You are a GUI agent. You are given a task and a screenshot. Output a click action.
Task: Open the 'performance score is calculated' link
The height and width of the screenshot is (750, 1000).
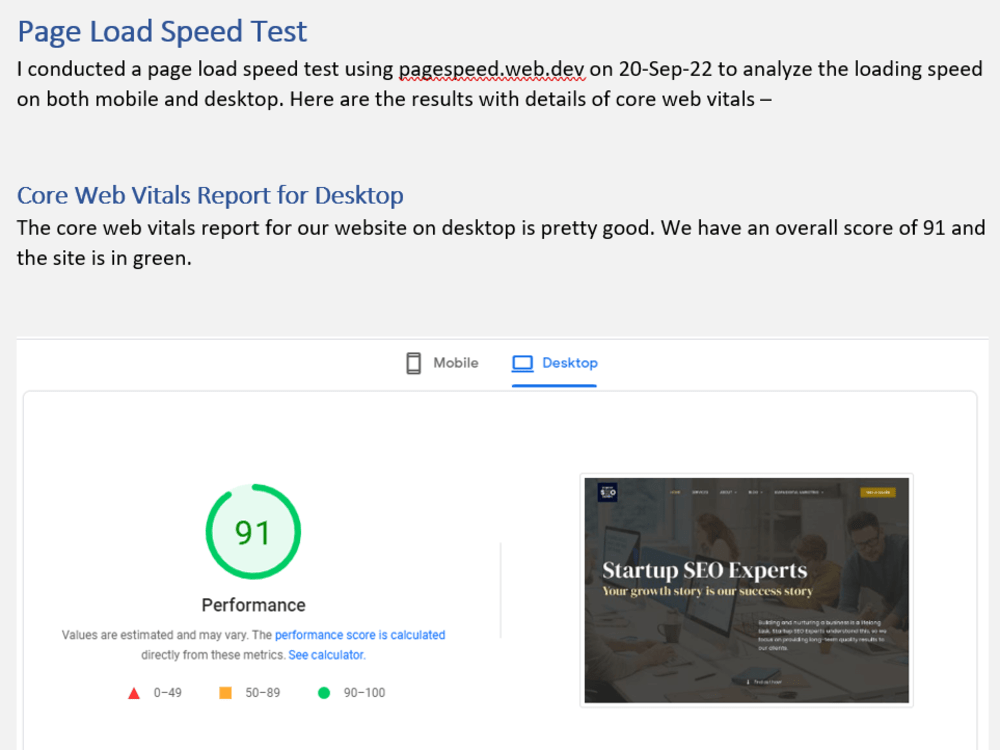point(360,635)
